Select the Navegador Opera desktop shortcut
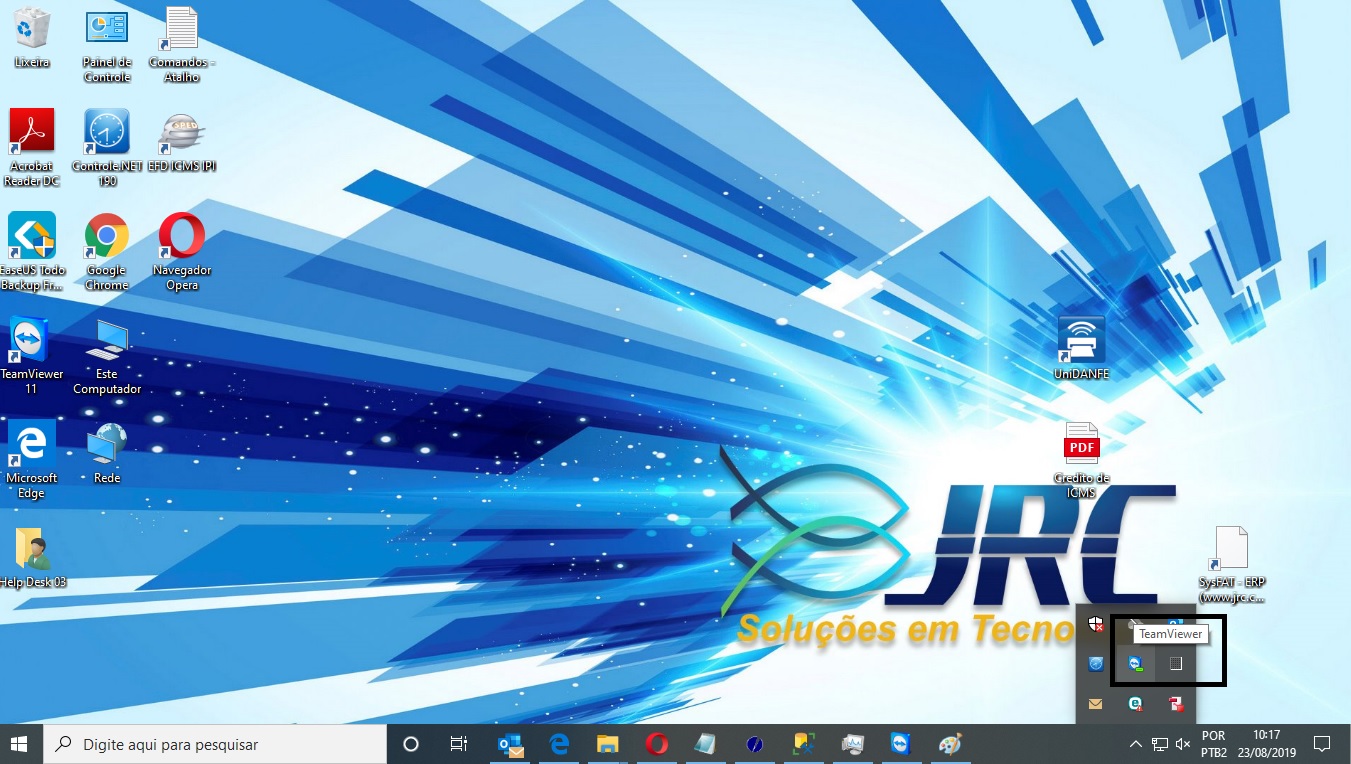1351x764 pixels. click(182, 252)
